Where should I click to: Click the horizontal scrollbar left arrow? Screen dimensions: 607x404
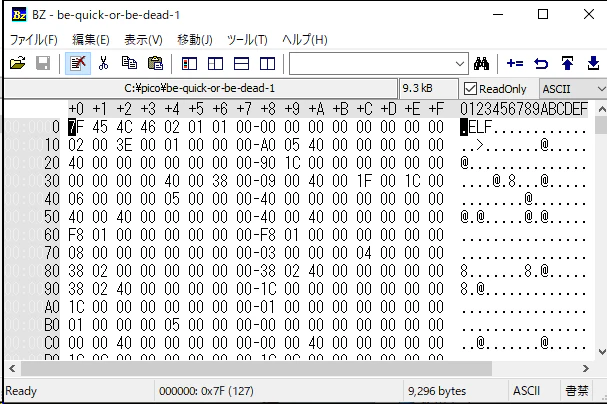[12, 368]
